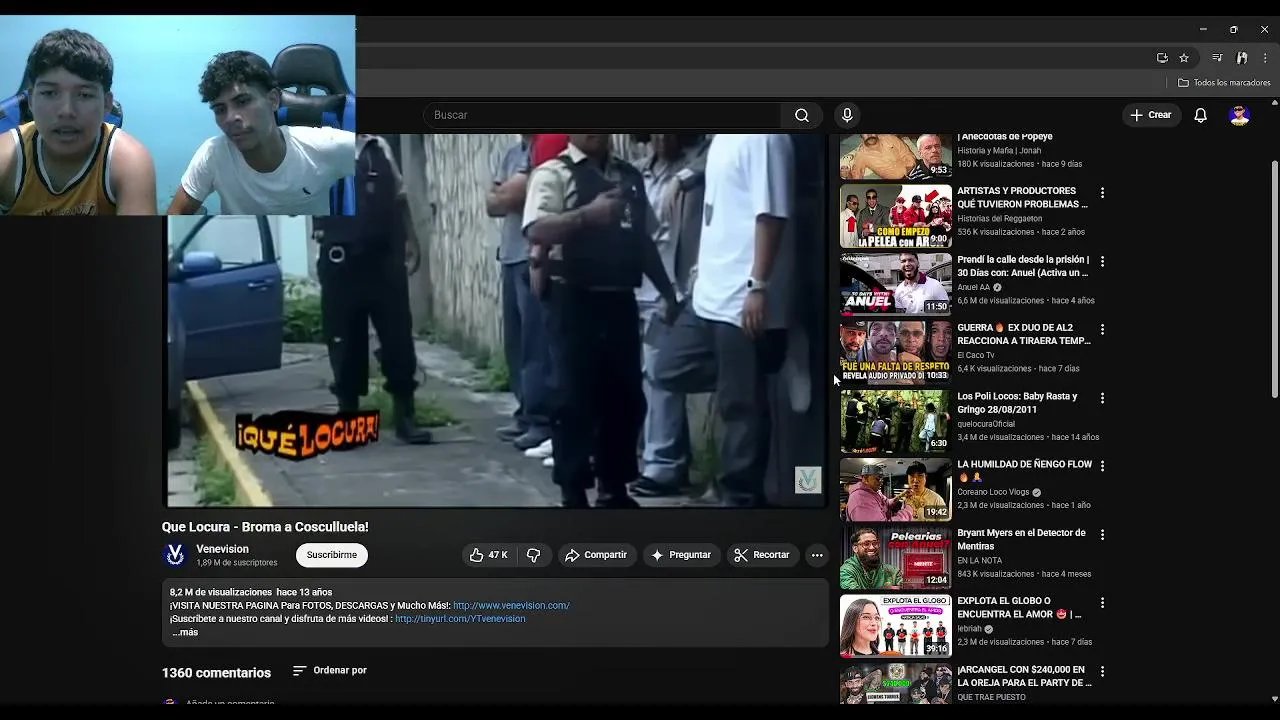Open options menu for ARTISTAS Y PRODUCTORES video
Image resolution: width=1280 pixels, height=720 pixels.
coord(1102,192)
